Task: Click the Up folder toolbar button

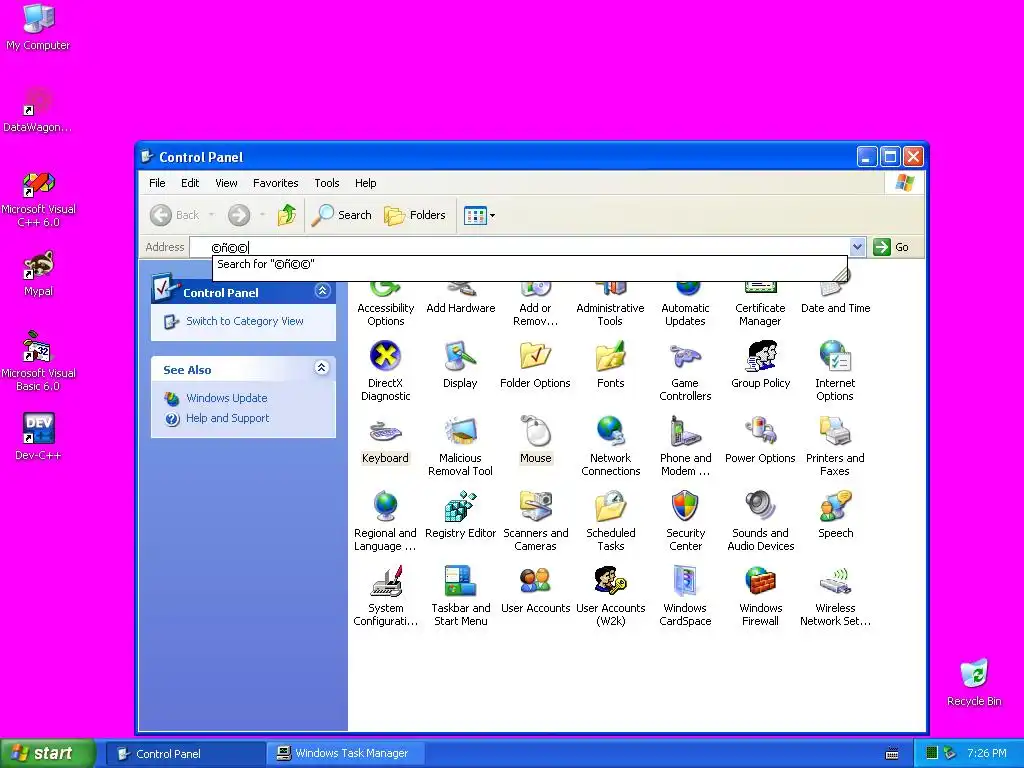Action: [x=287, y=215]
